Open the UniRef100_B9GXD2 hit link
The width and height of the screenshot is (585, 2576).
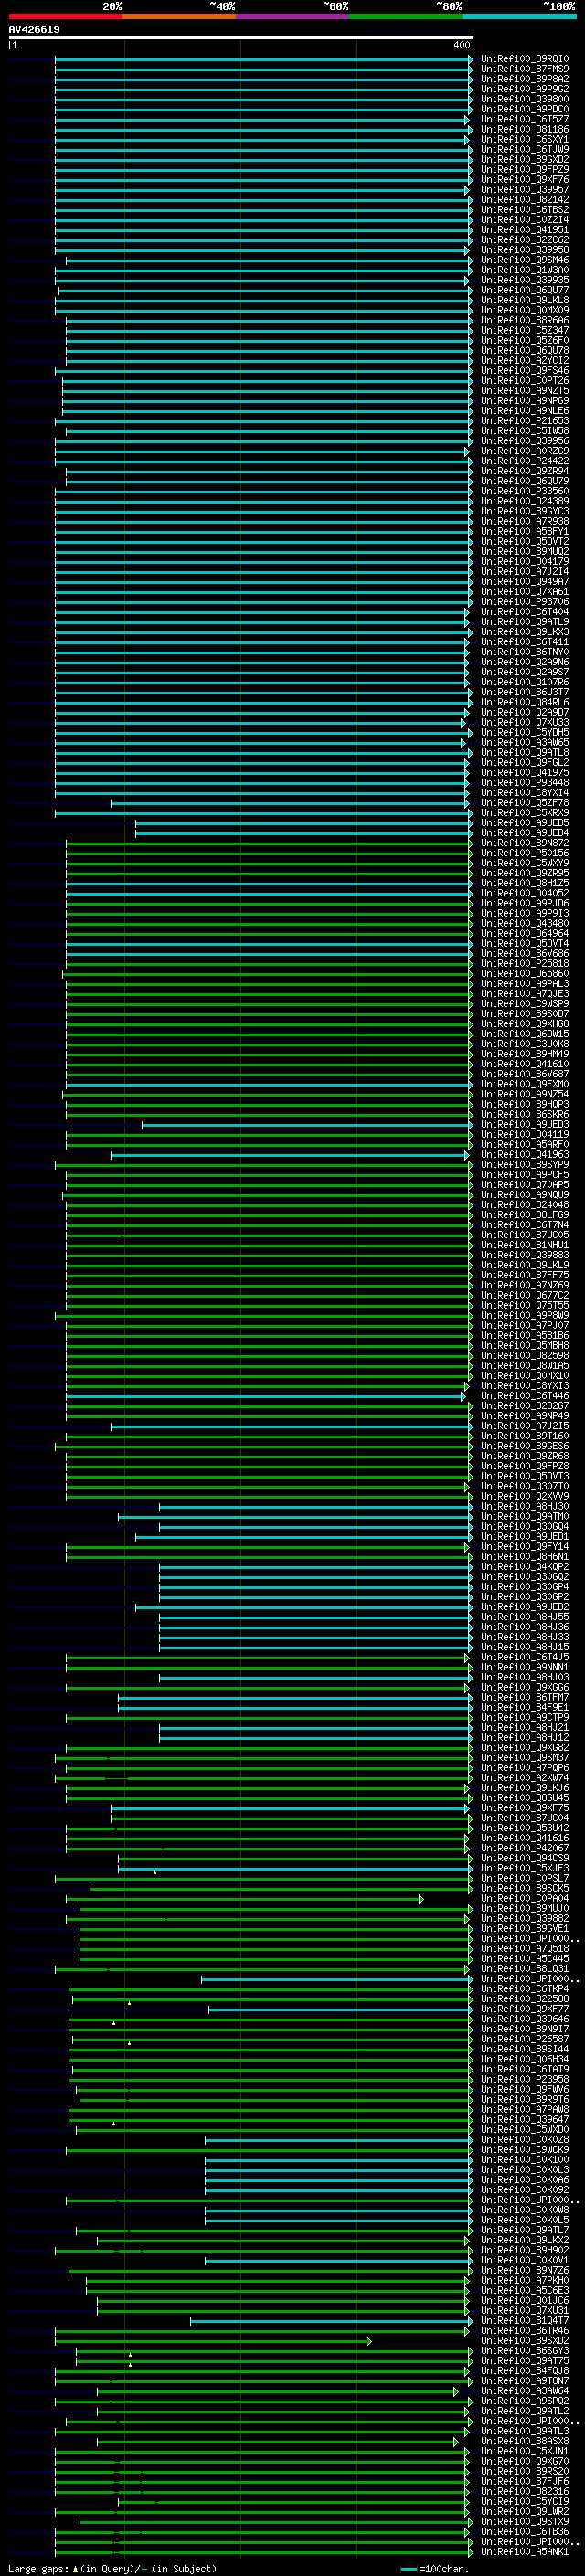coord(524,159)
